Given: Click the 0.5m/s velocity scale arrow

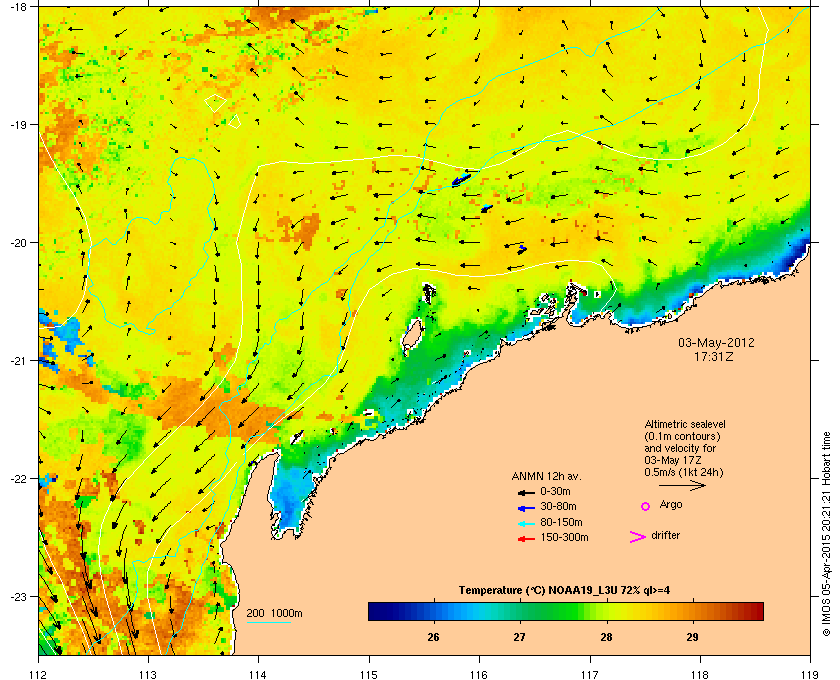Looking at the screenshot, I should click(682, 485).
